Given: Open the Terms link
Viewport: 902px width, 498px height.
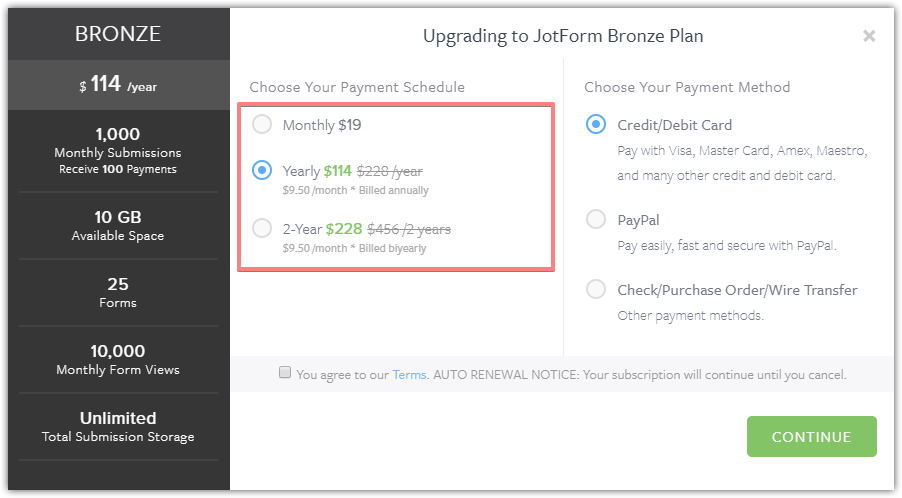Looking at the screenshot, I should 409,375.
